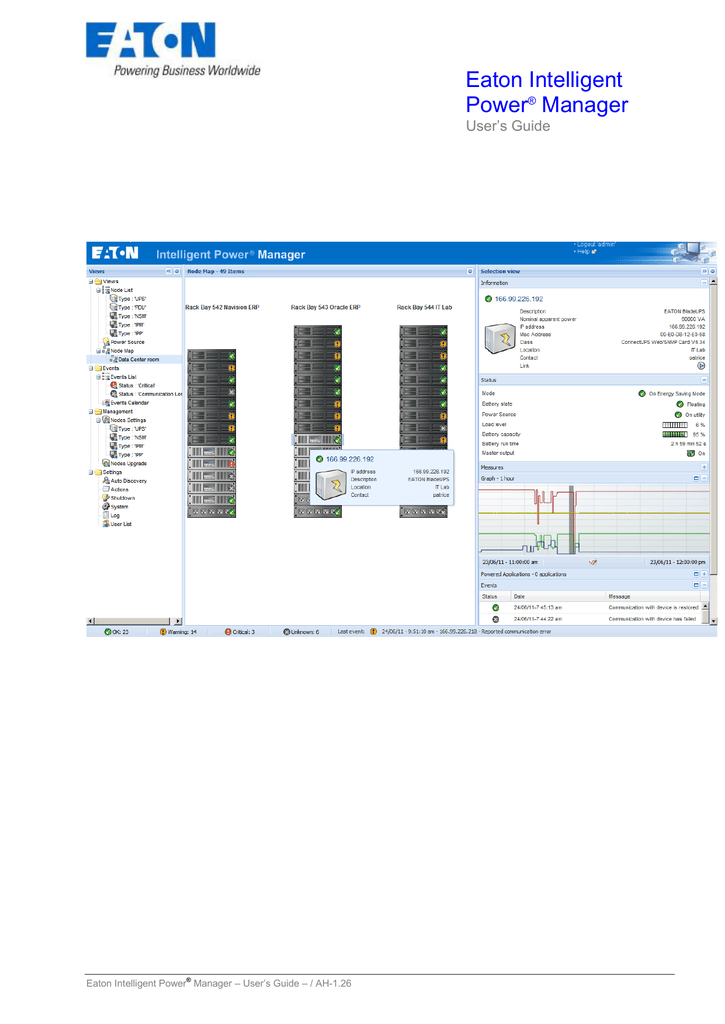
Task: Collapse the Selection view panel with the double-arrow
Action: [704, 271]
